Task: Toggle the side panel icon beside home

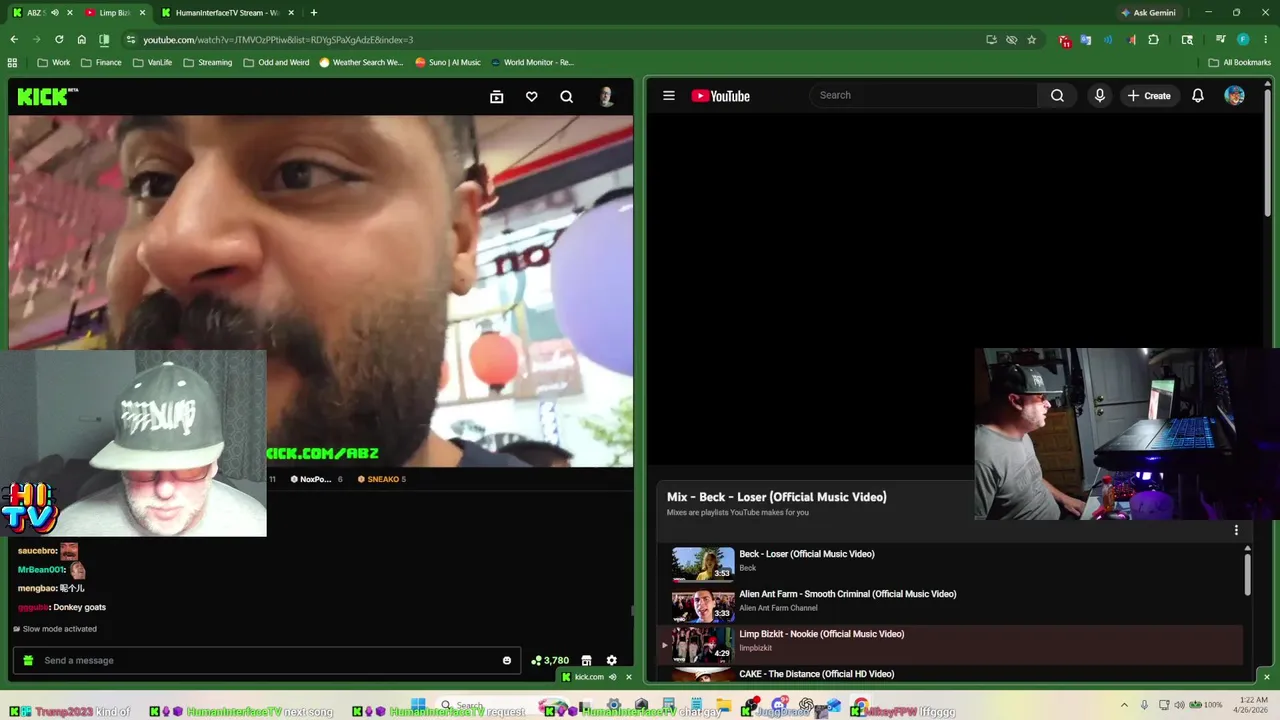Action: (x=104, y=40)
